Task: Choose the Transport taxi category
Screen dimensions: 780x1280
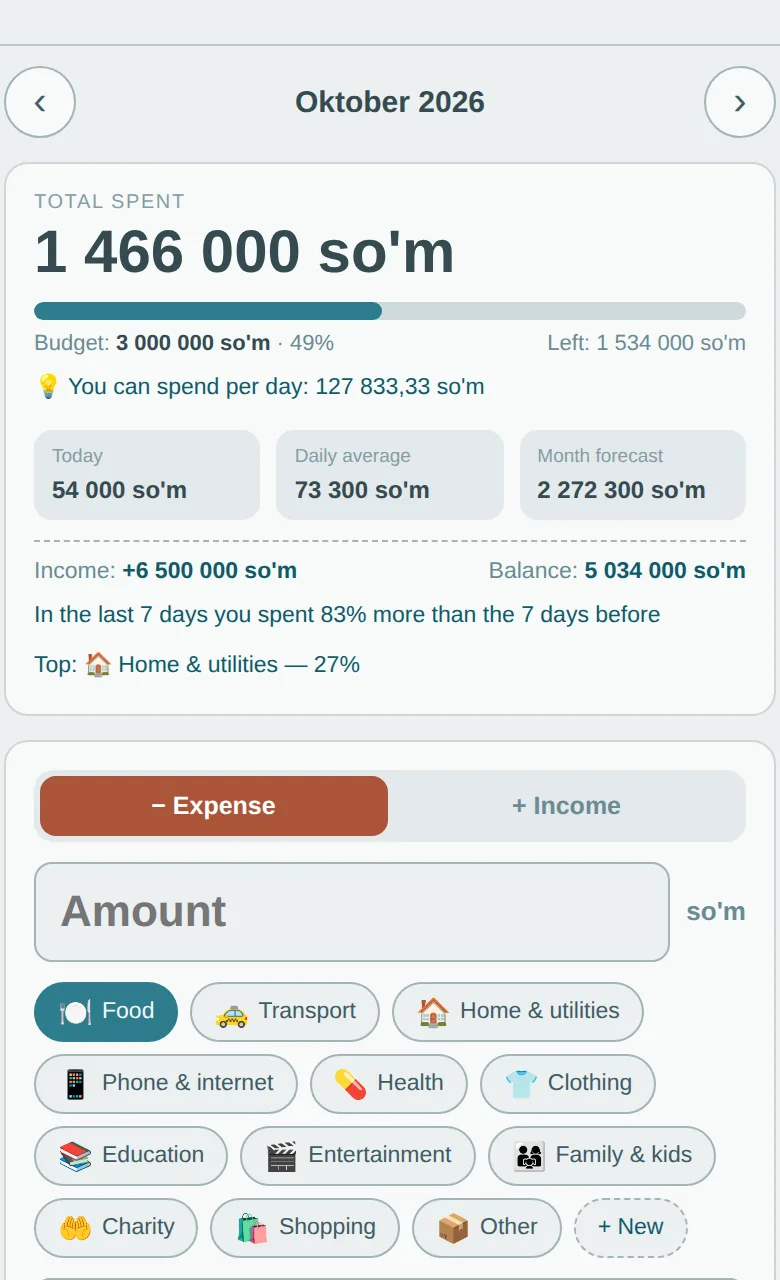Action: pyautogui.click(x=285, y=1012)
